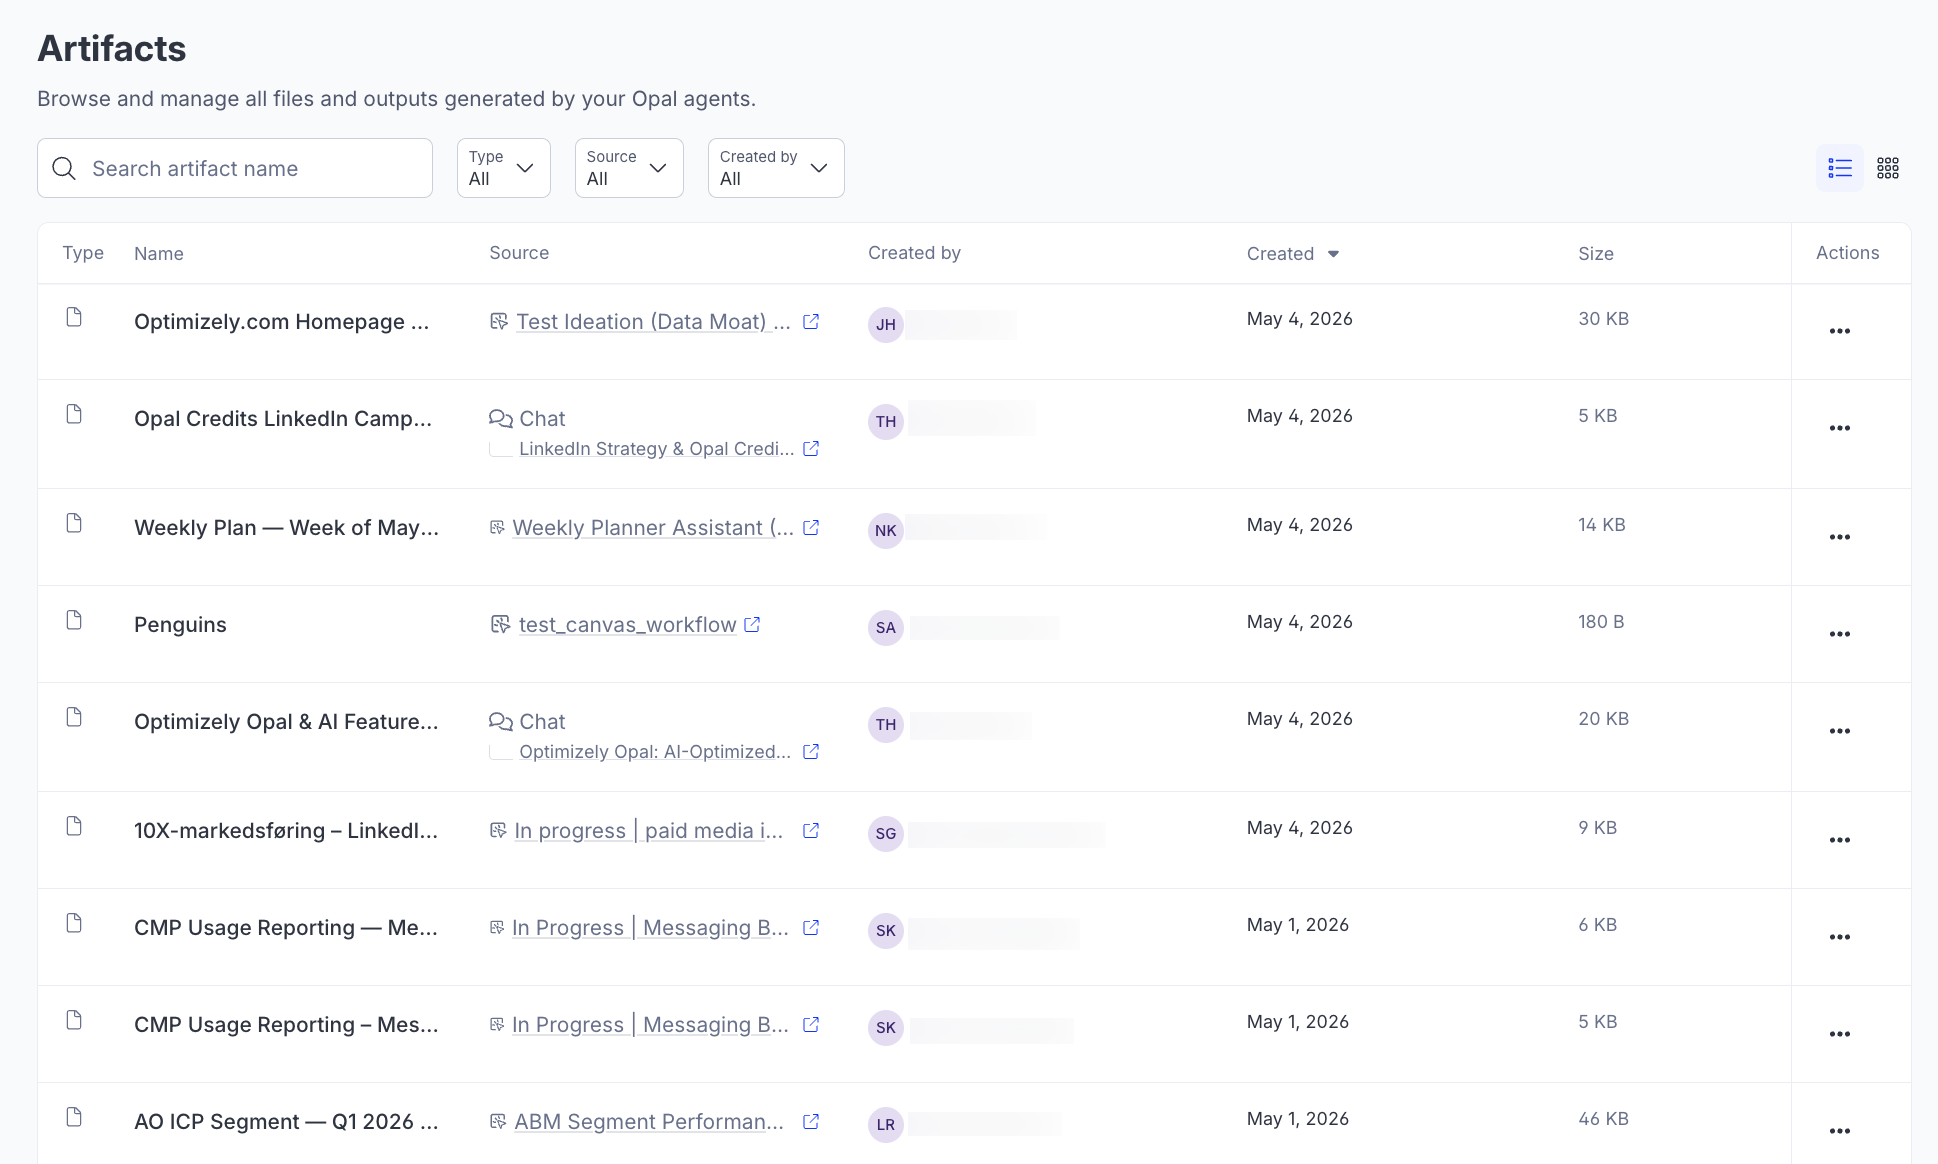1938x1164 pixels.
Task: Click the Name column header
Action: pos(159,254)
